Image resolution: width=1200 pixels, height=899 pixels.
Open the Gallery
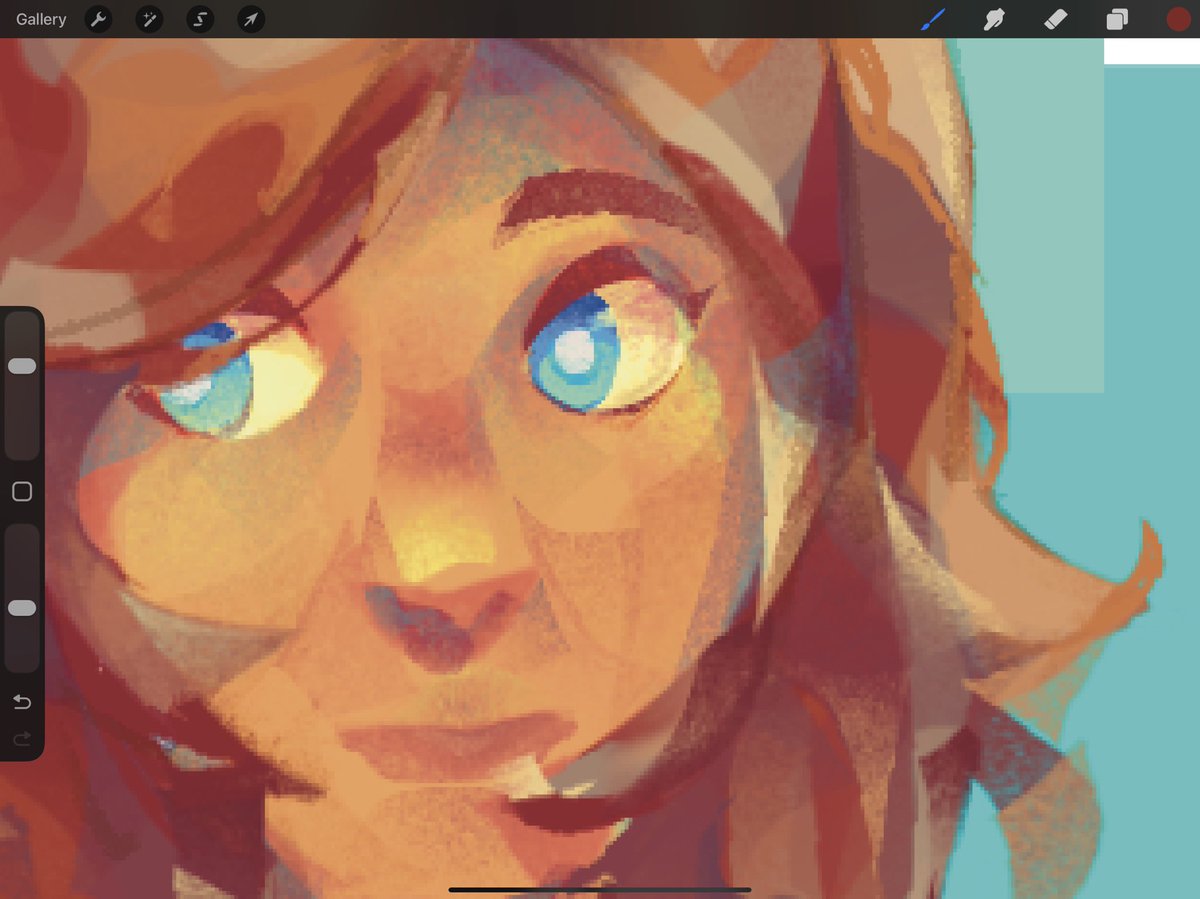coord(41,19)
